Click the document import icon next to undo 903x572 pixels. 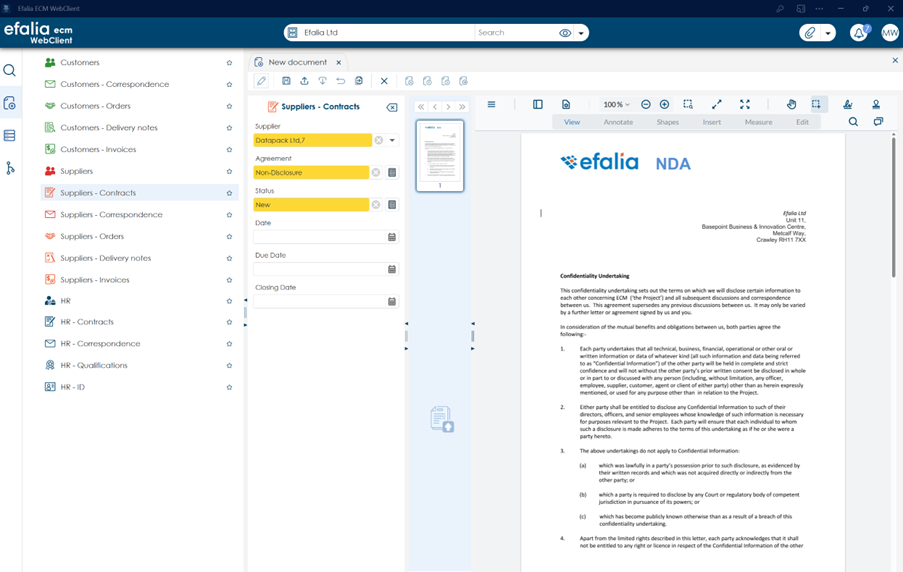click(359, 81)
